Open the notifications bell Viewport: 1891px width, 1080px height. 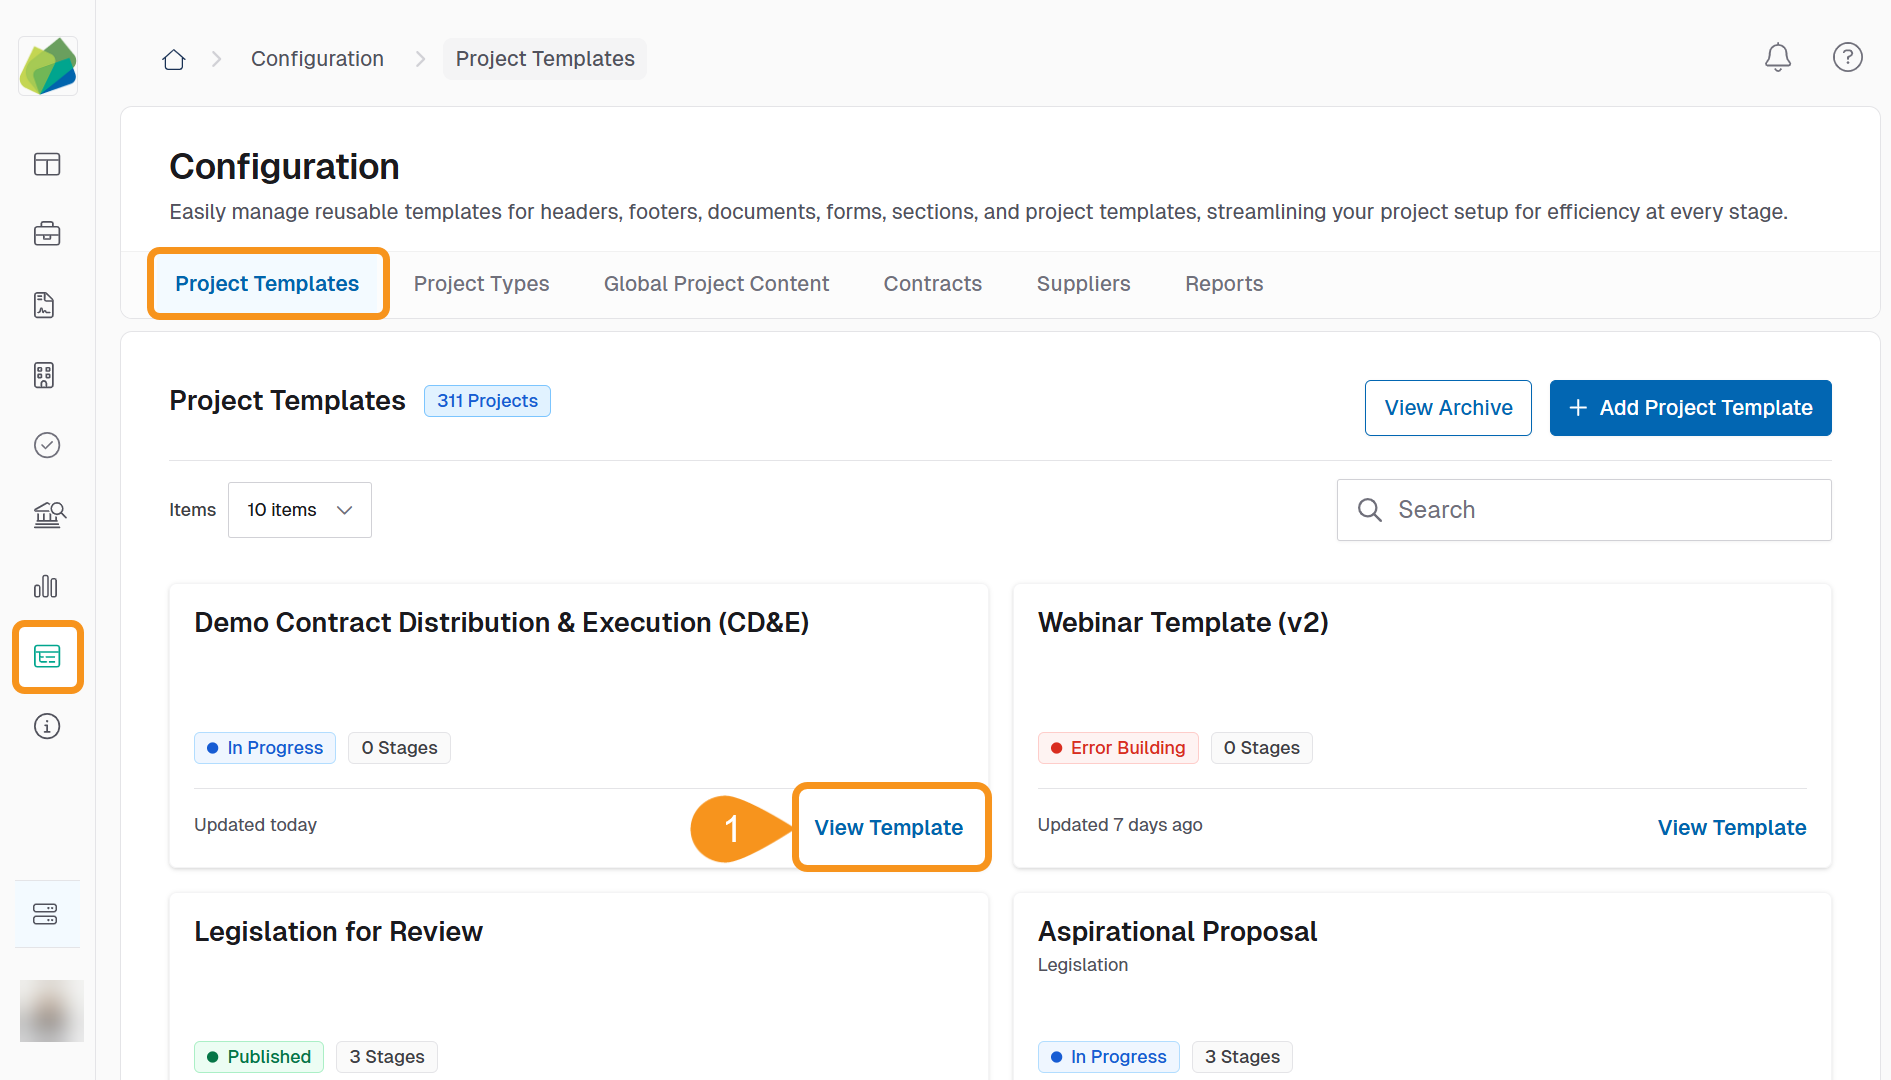(1777, 58)
